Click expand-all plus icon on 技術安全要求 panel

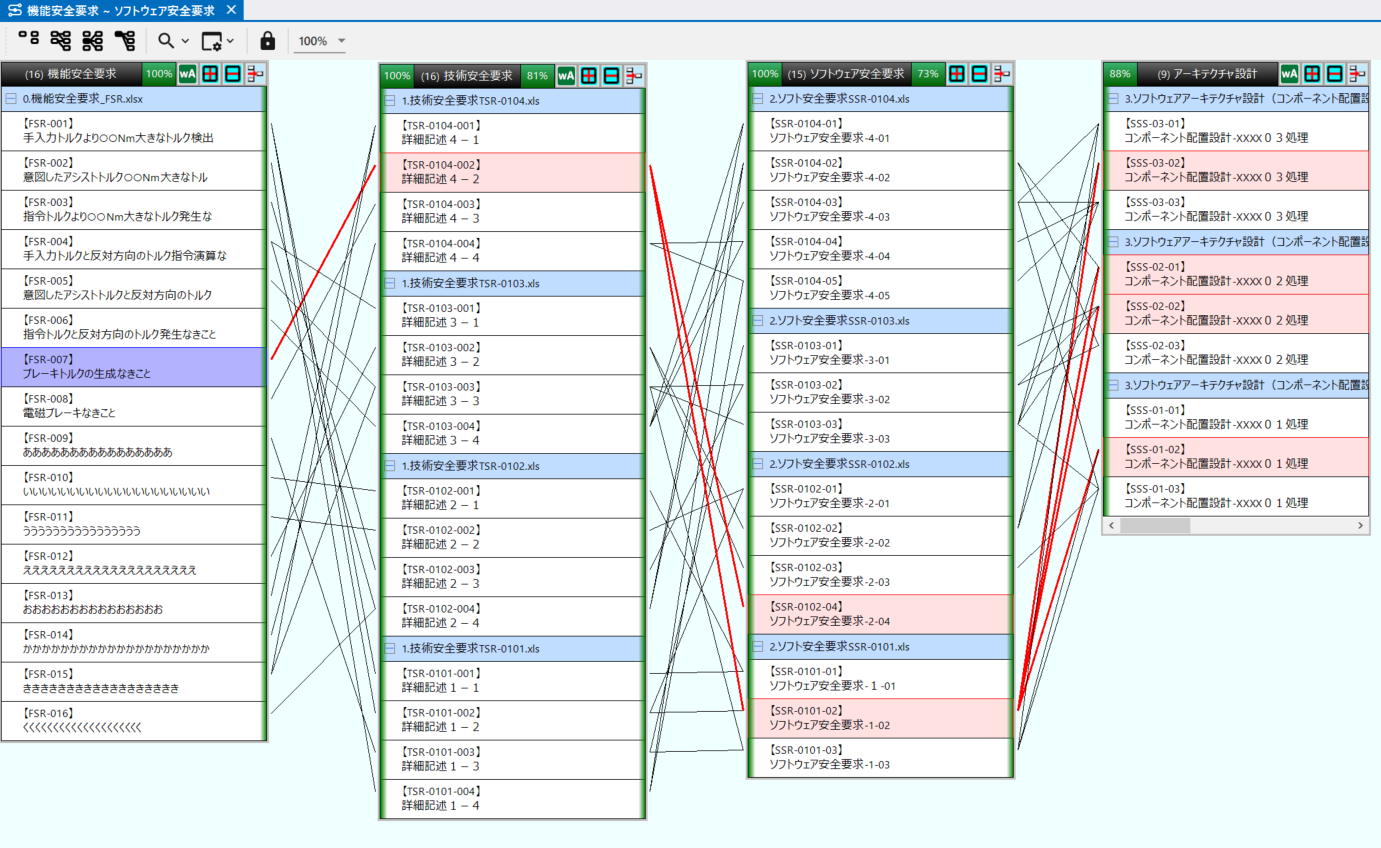[x=589, y=76]
